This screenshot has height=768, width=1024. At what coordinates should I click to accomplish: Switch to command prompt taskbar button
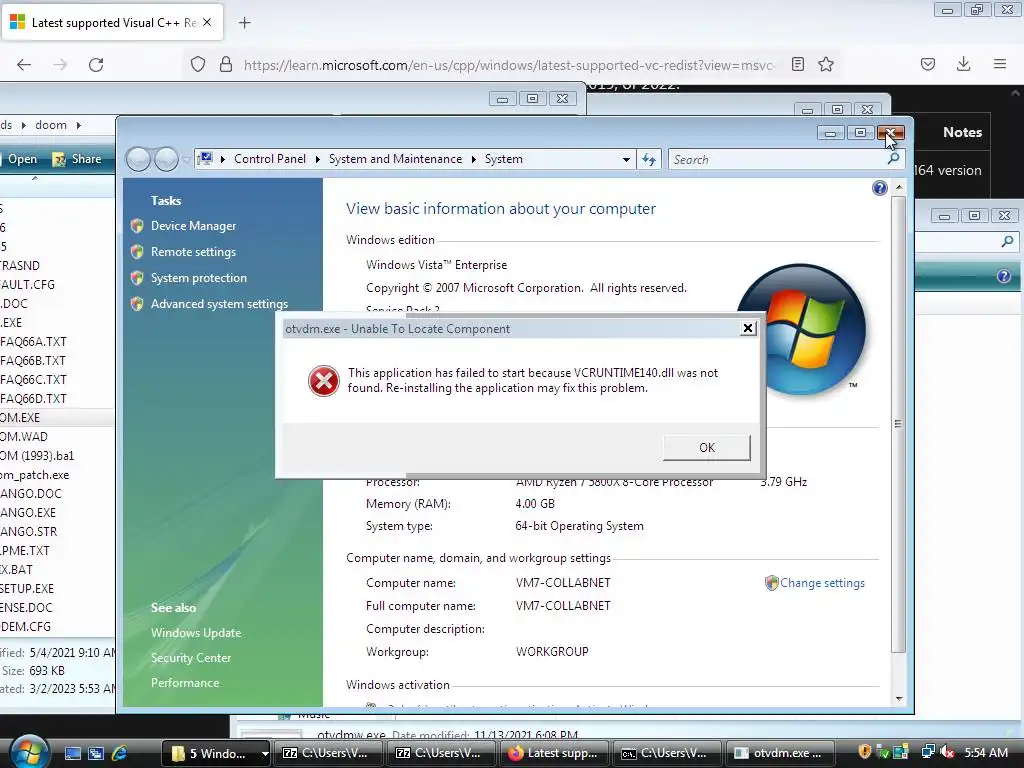click(666, 753)
